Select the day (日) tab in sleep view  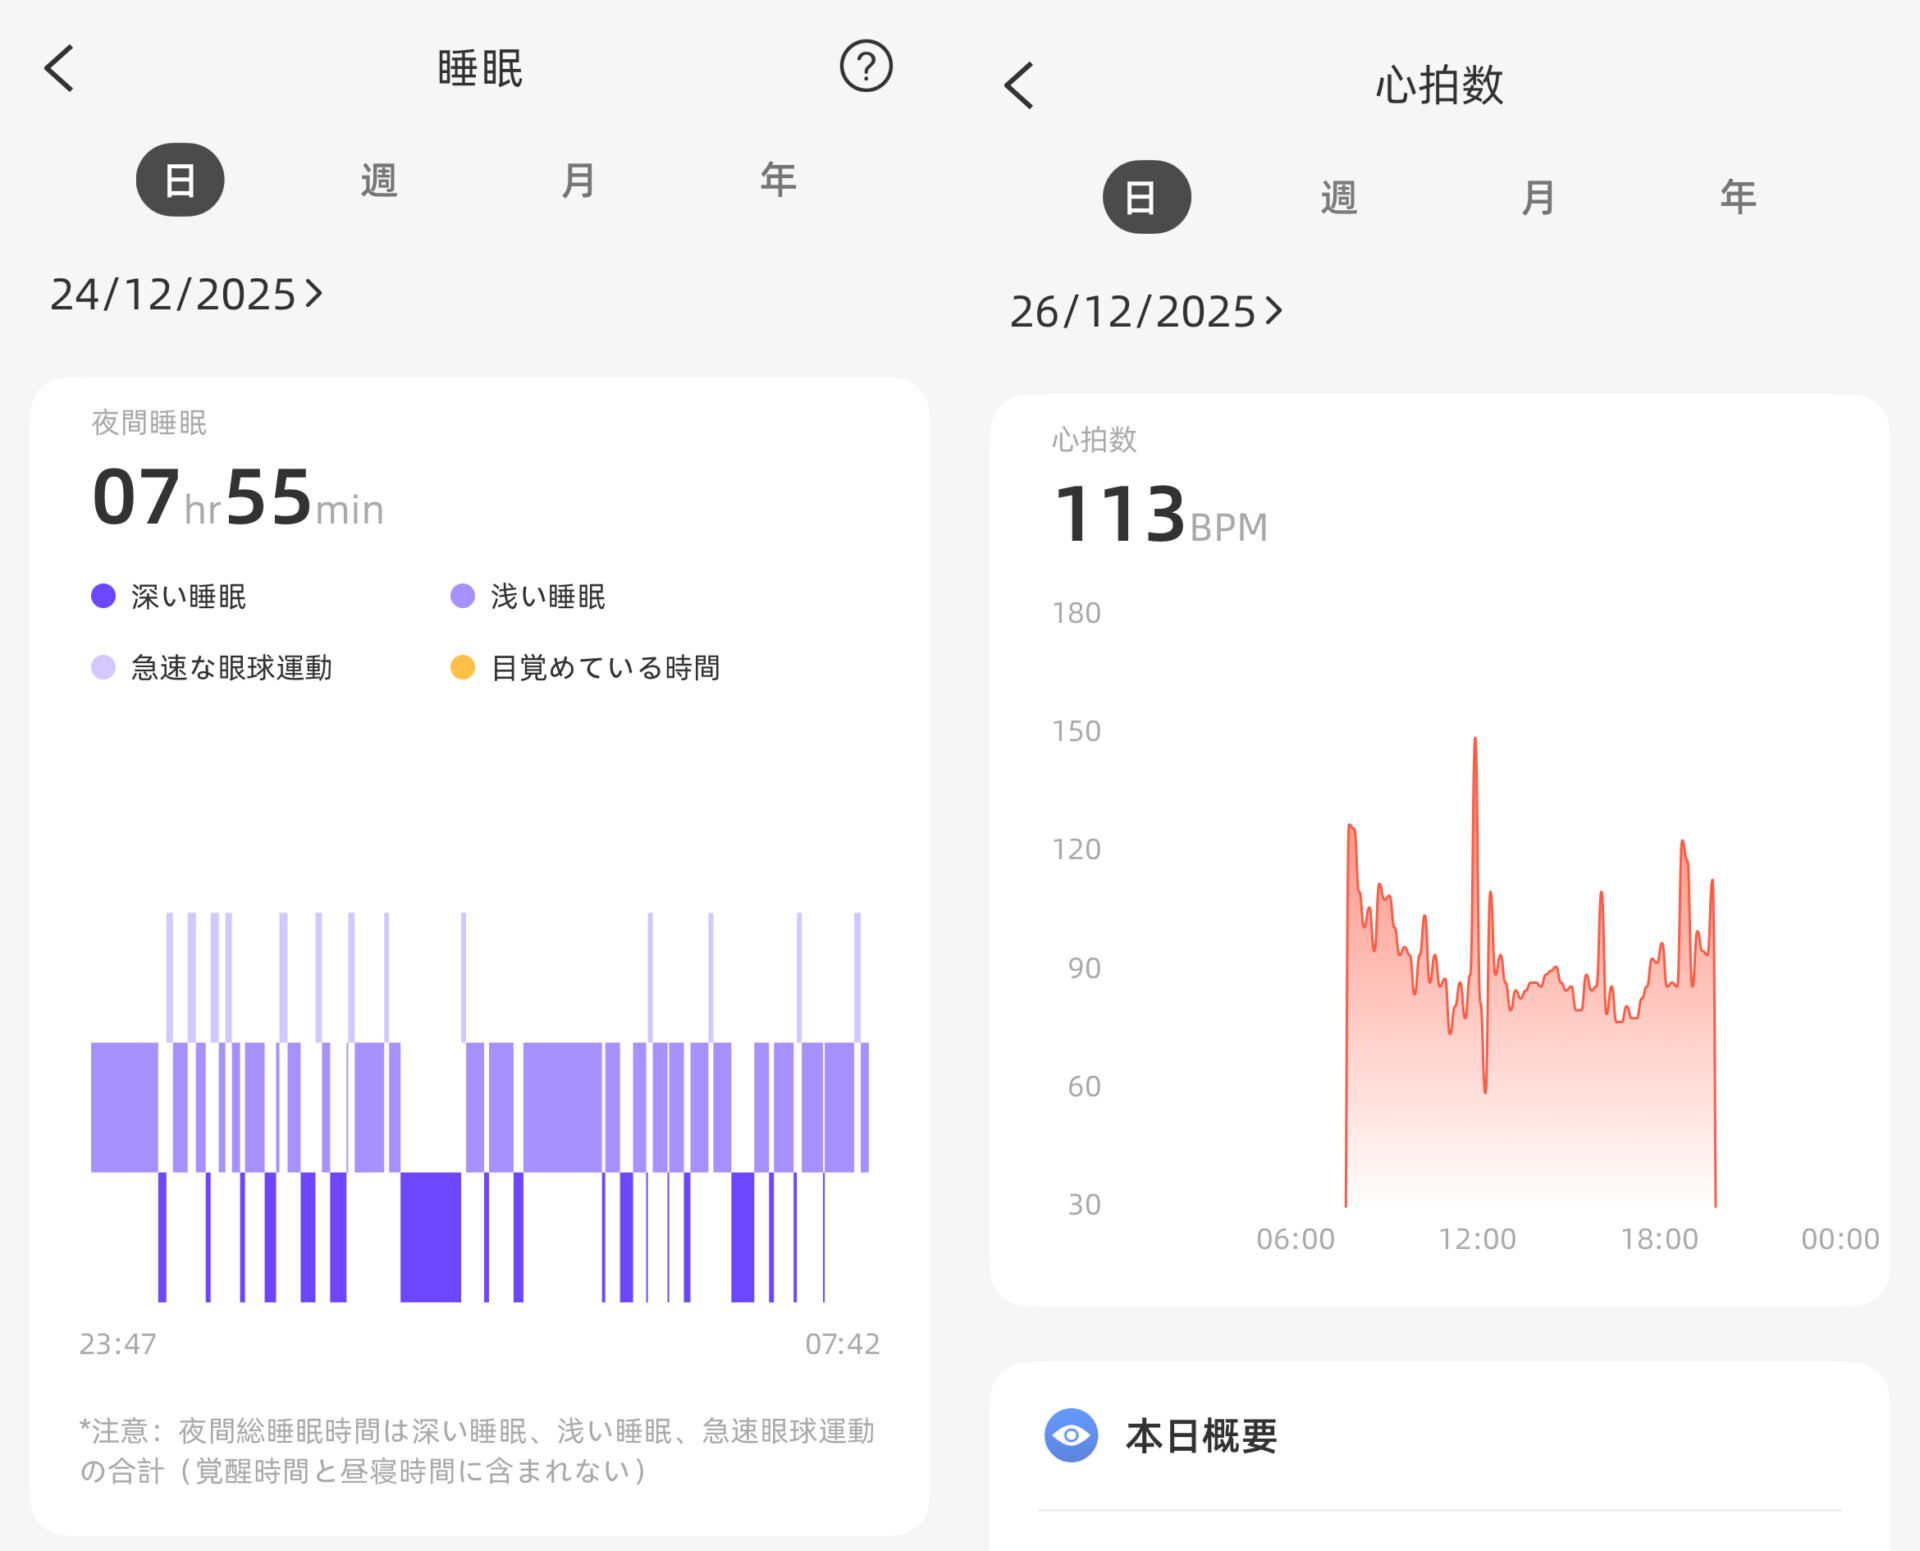coord(180,180)
